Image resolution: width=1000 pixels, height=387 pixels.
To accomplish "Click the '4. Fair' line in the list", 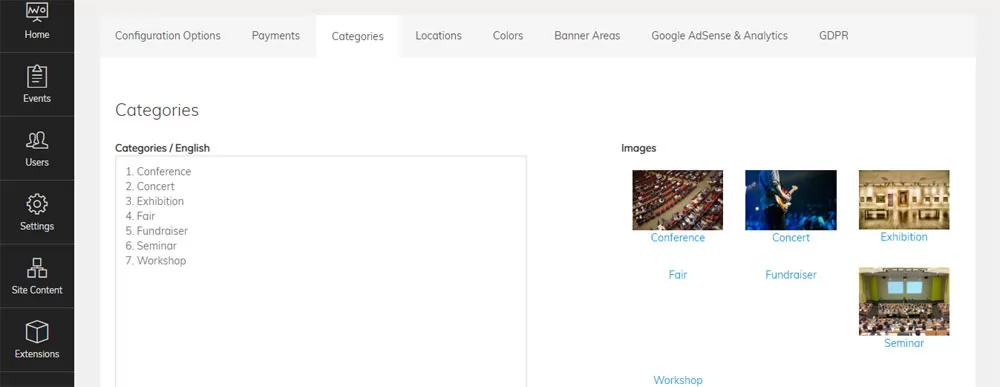I will click(140, 216).
